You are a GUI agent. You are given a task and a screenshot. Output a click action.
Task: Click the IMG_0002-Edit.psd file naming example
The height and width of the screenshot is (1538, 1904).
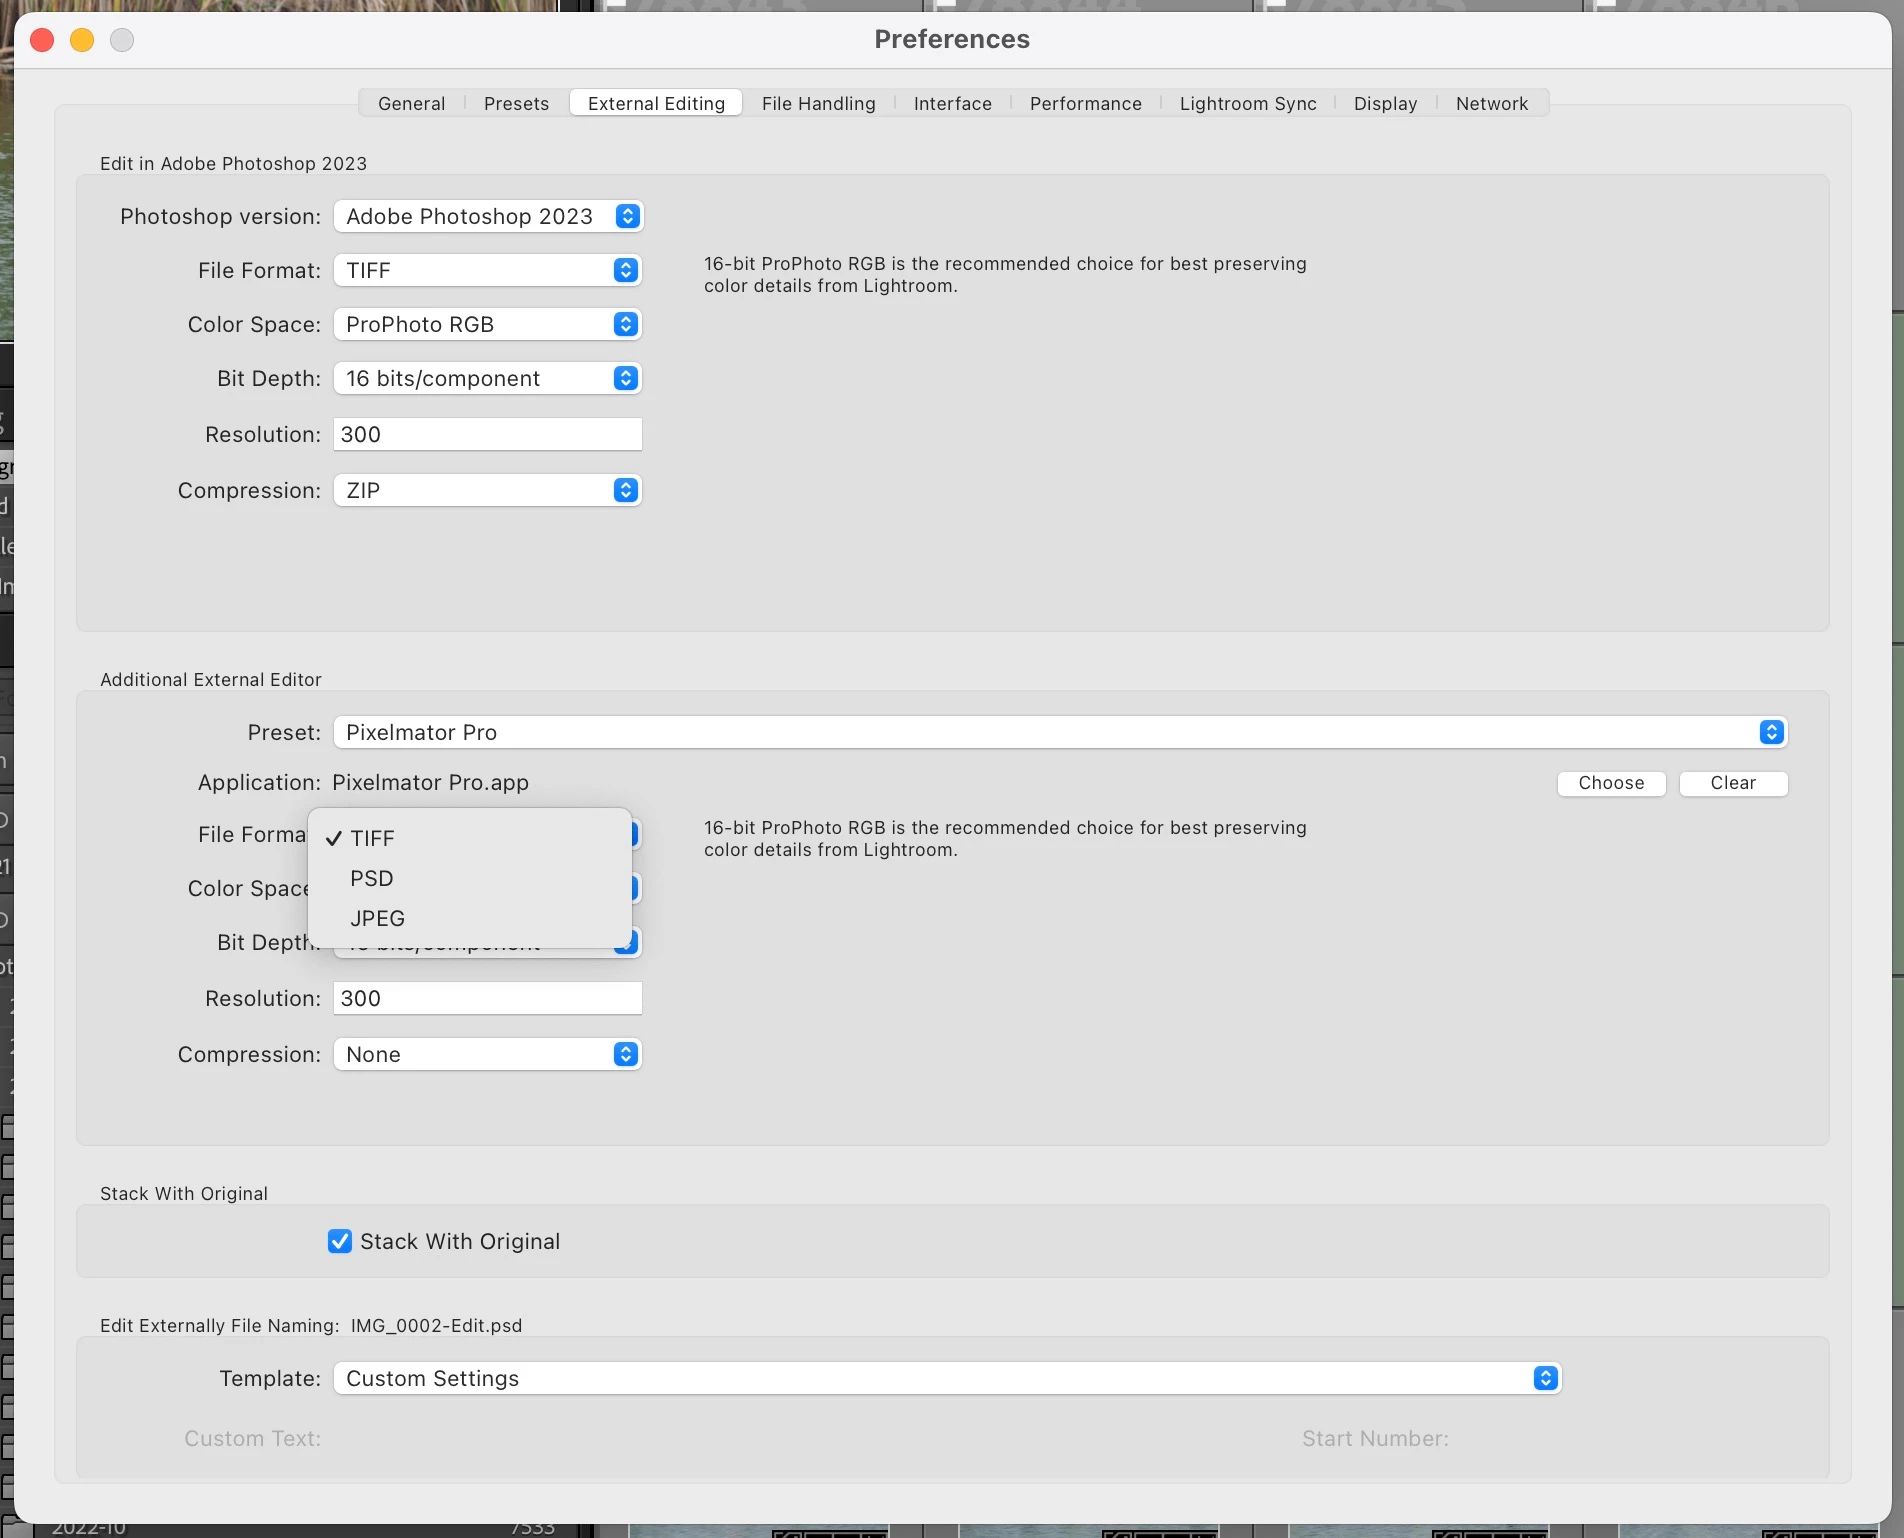point(436,1325)
